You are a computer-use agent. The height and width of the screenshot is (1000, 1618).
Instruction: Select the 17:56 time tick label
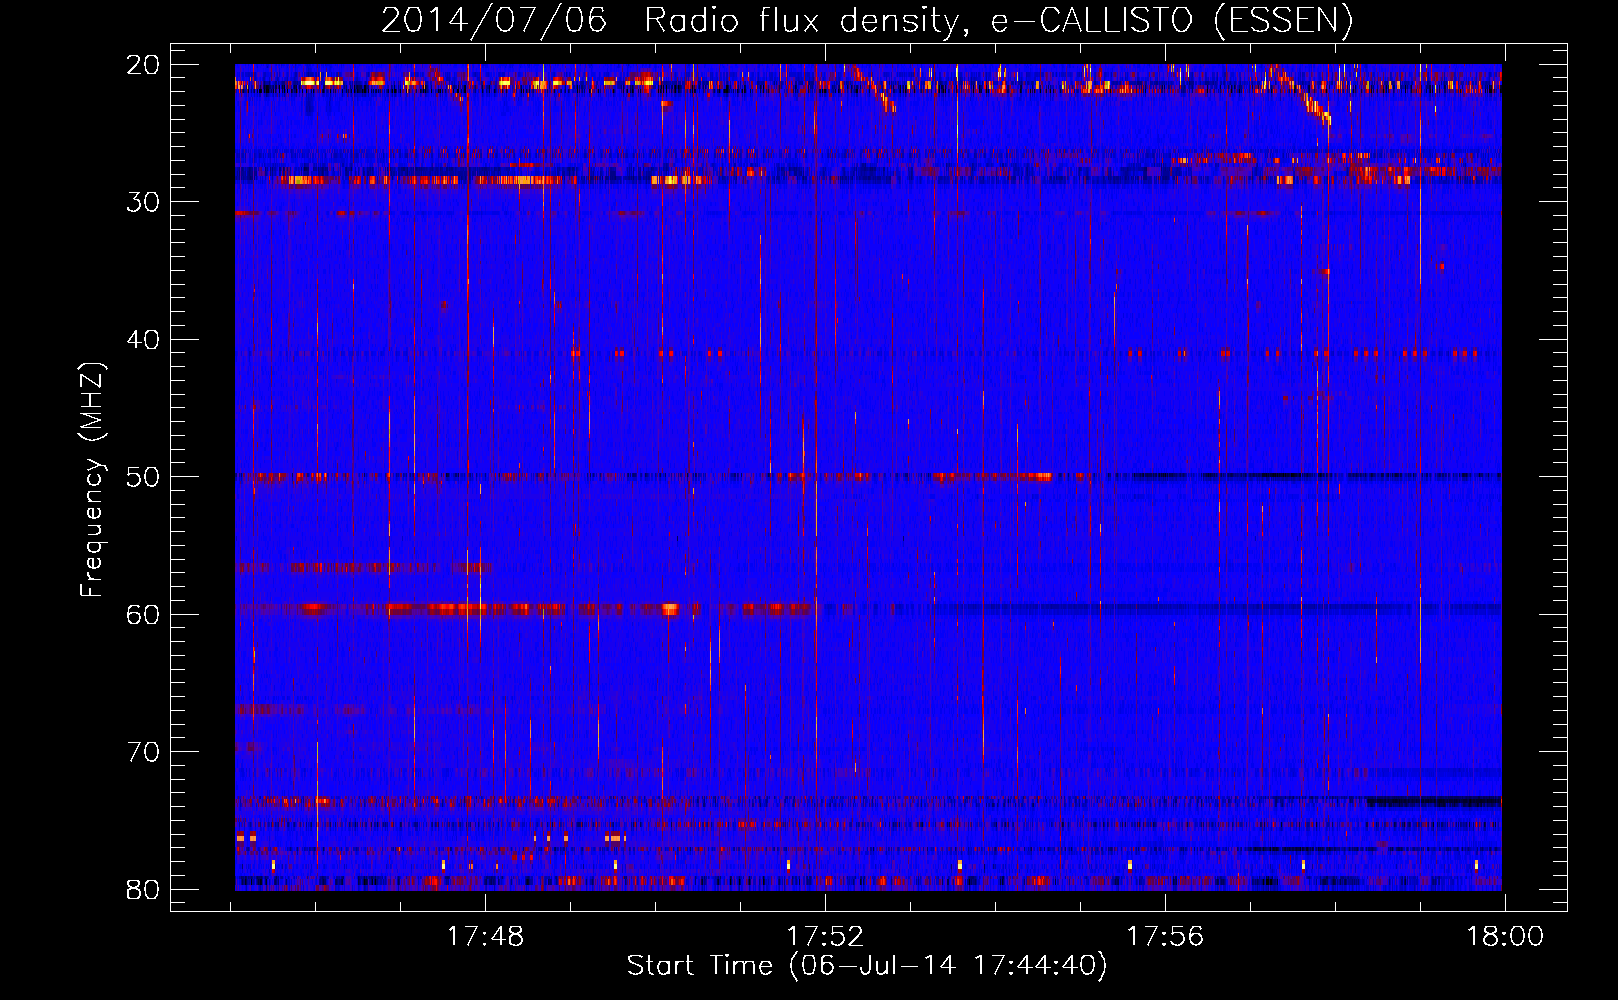coord(1165,937)
